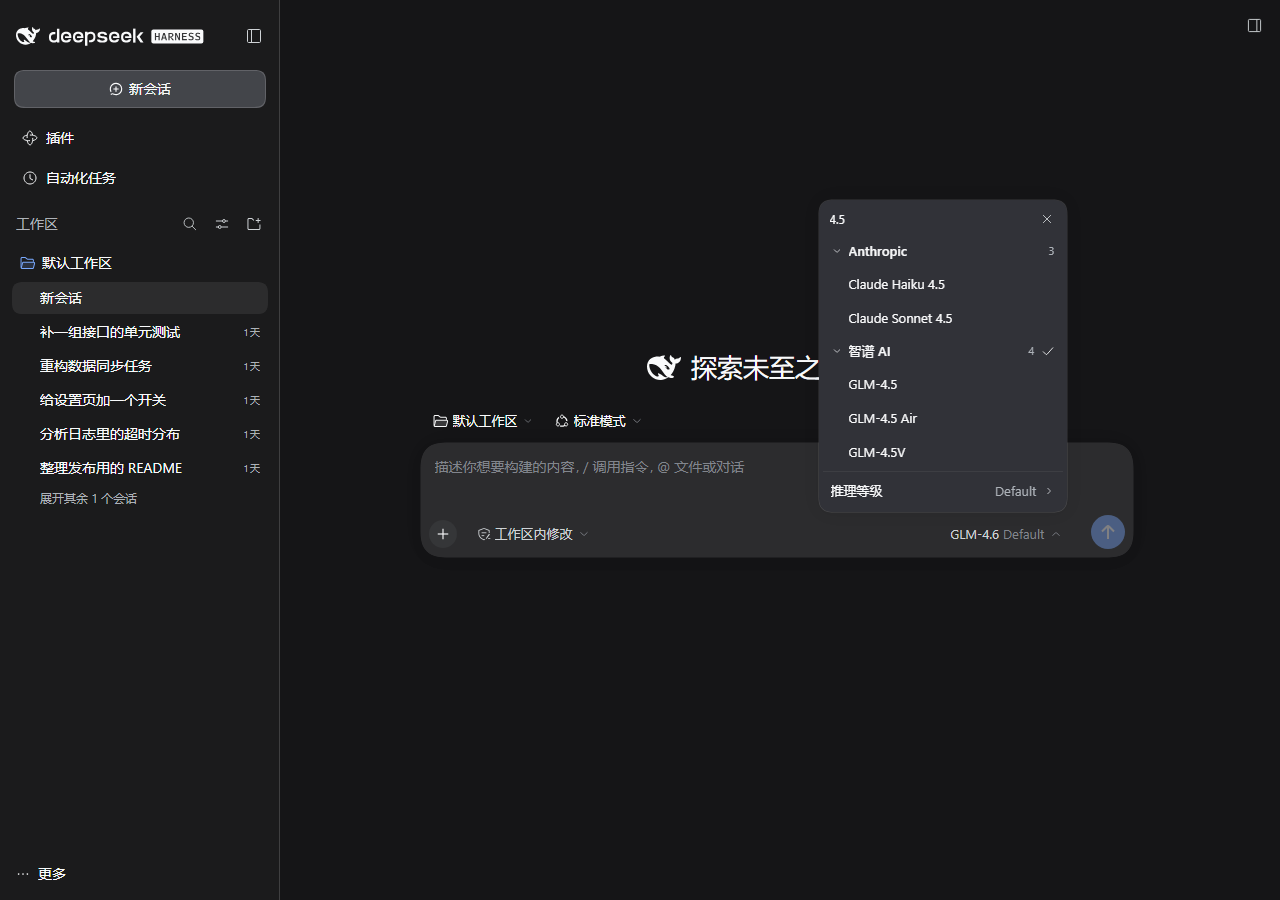Collapse the Anthropic provider group

(943, 251)
